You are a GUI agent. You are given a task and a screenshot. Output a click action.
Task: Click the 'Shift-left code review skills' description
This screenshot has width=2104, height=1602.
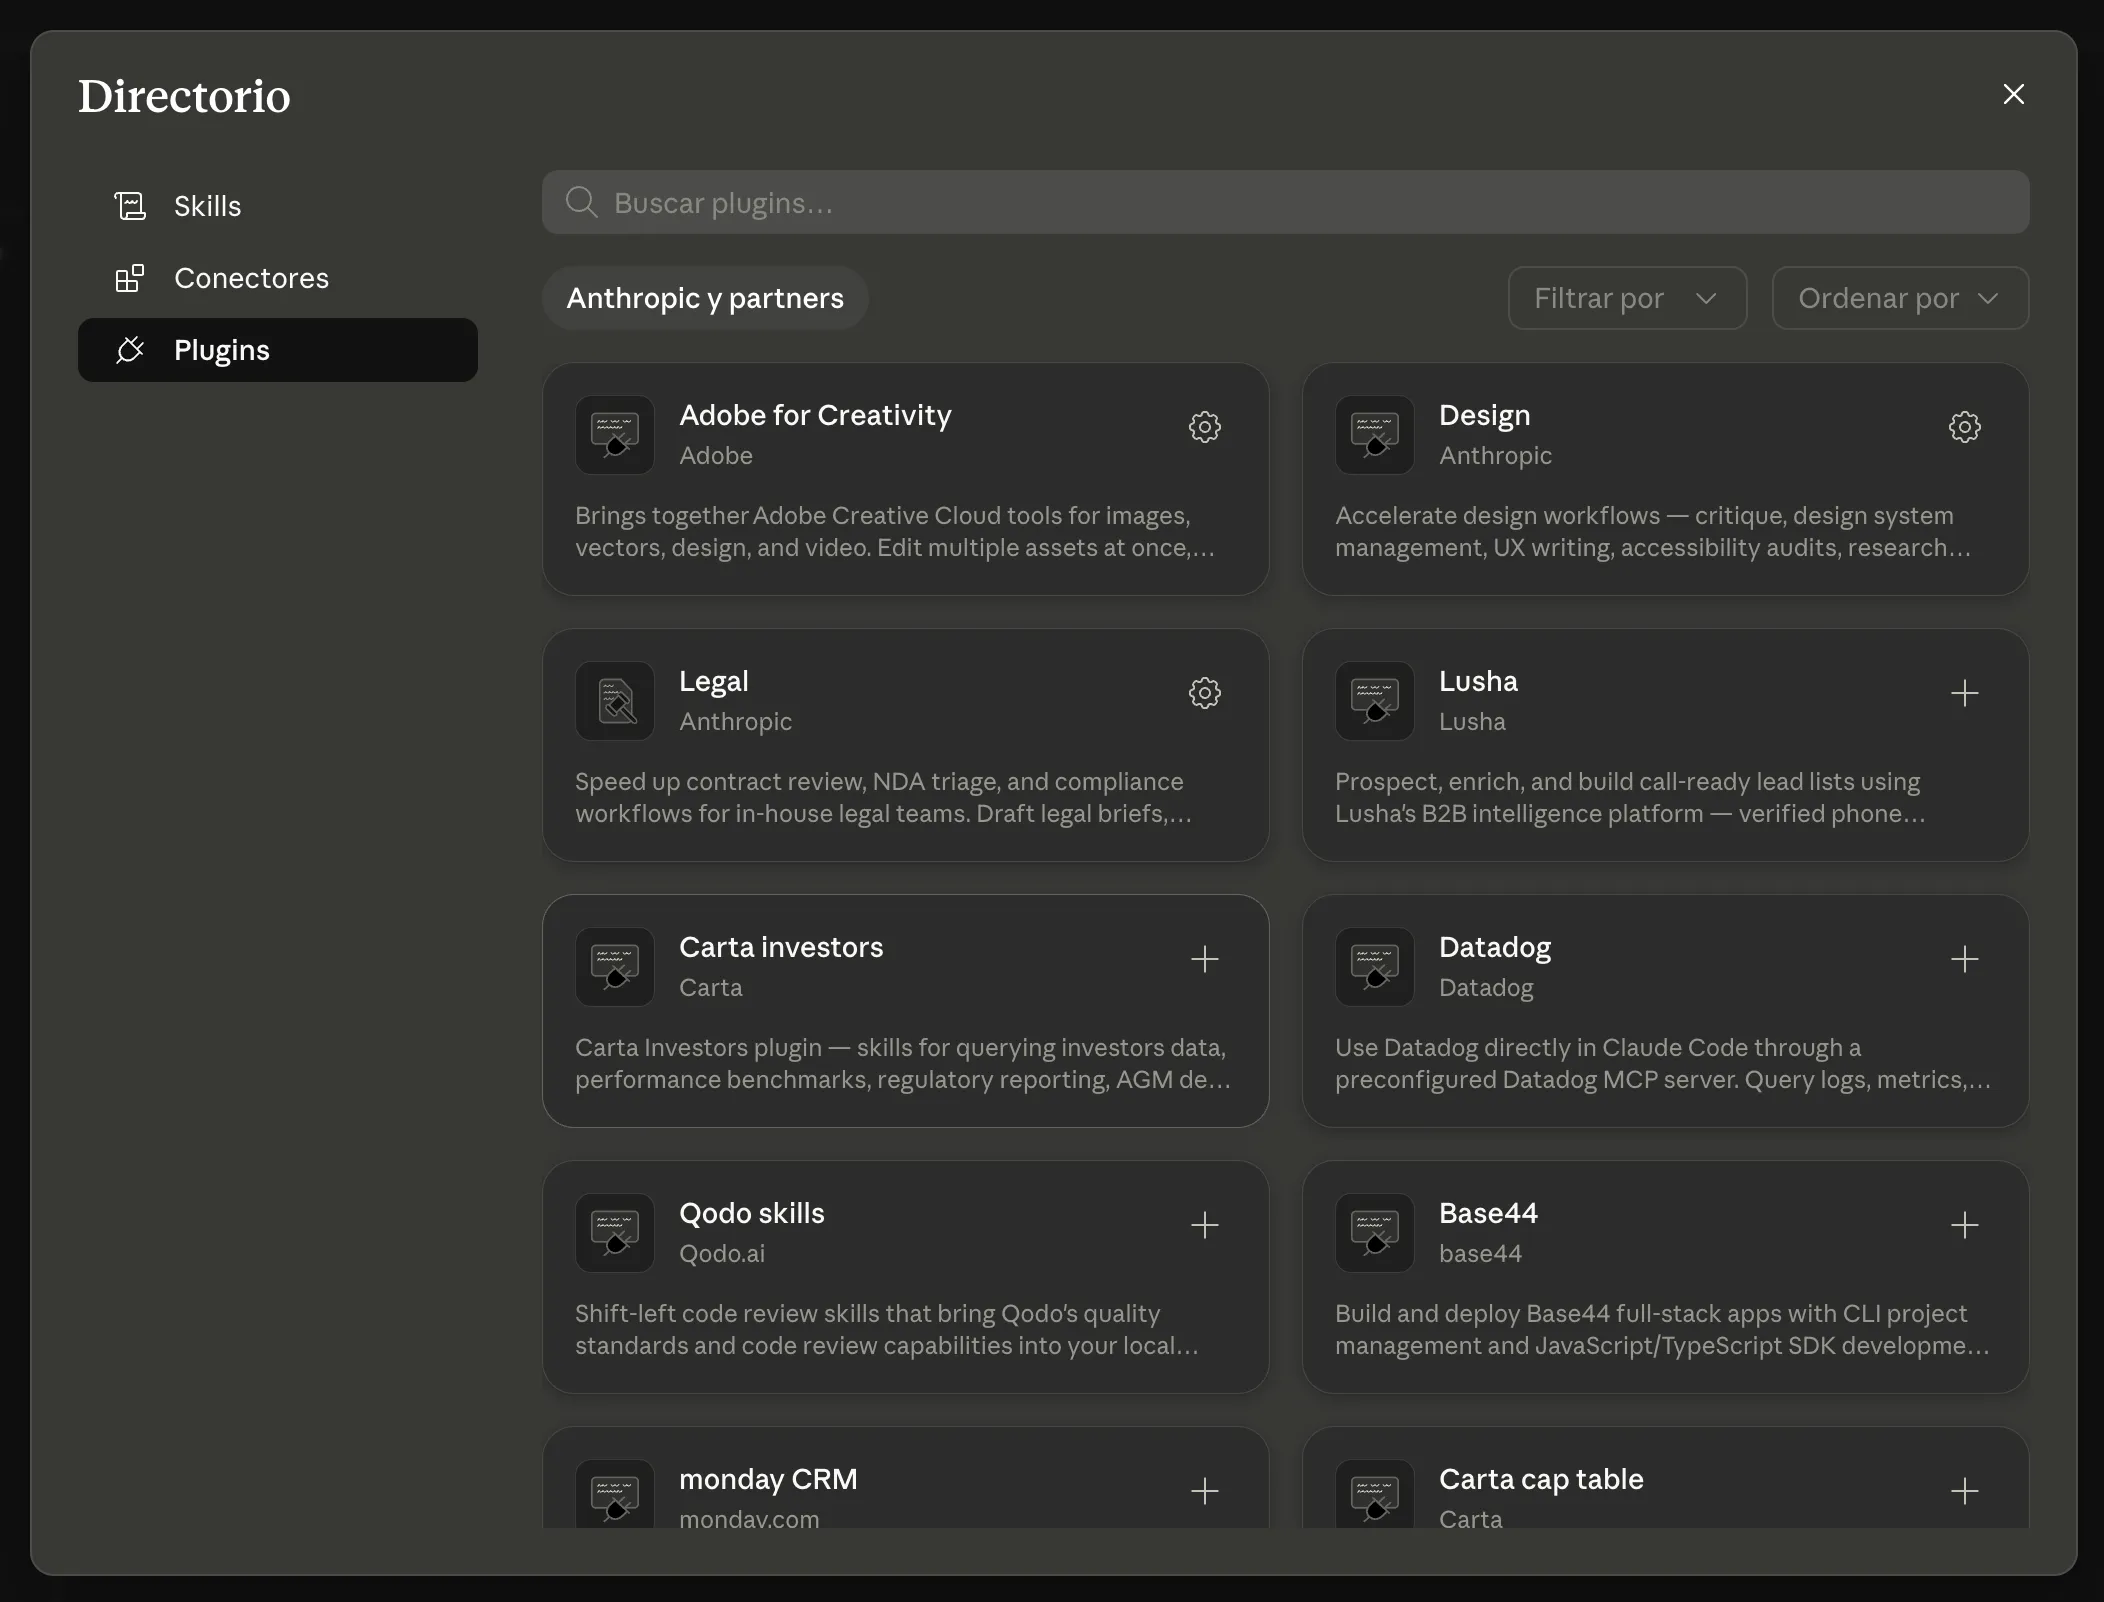click(887, 1330)
